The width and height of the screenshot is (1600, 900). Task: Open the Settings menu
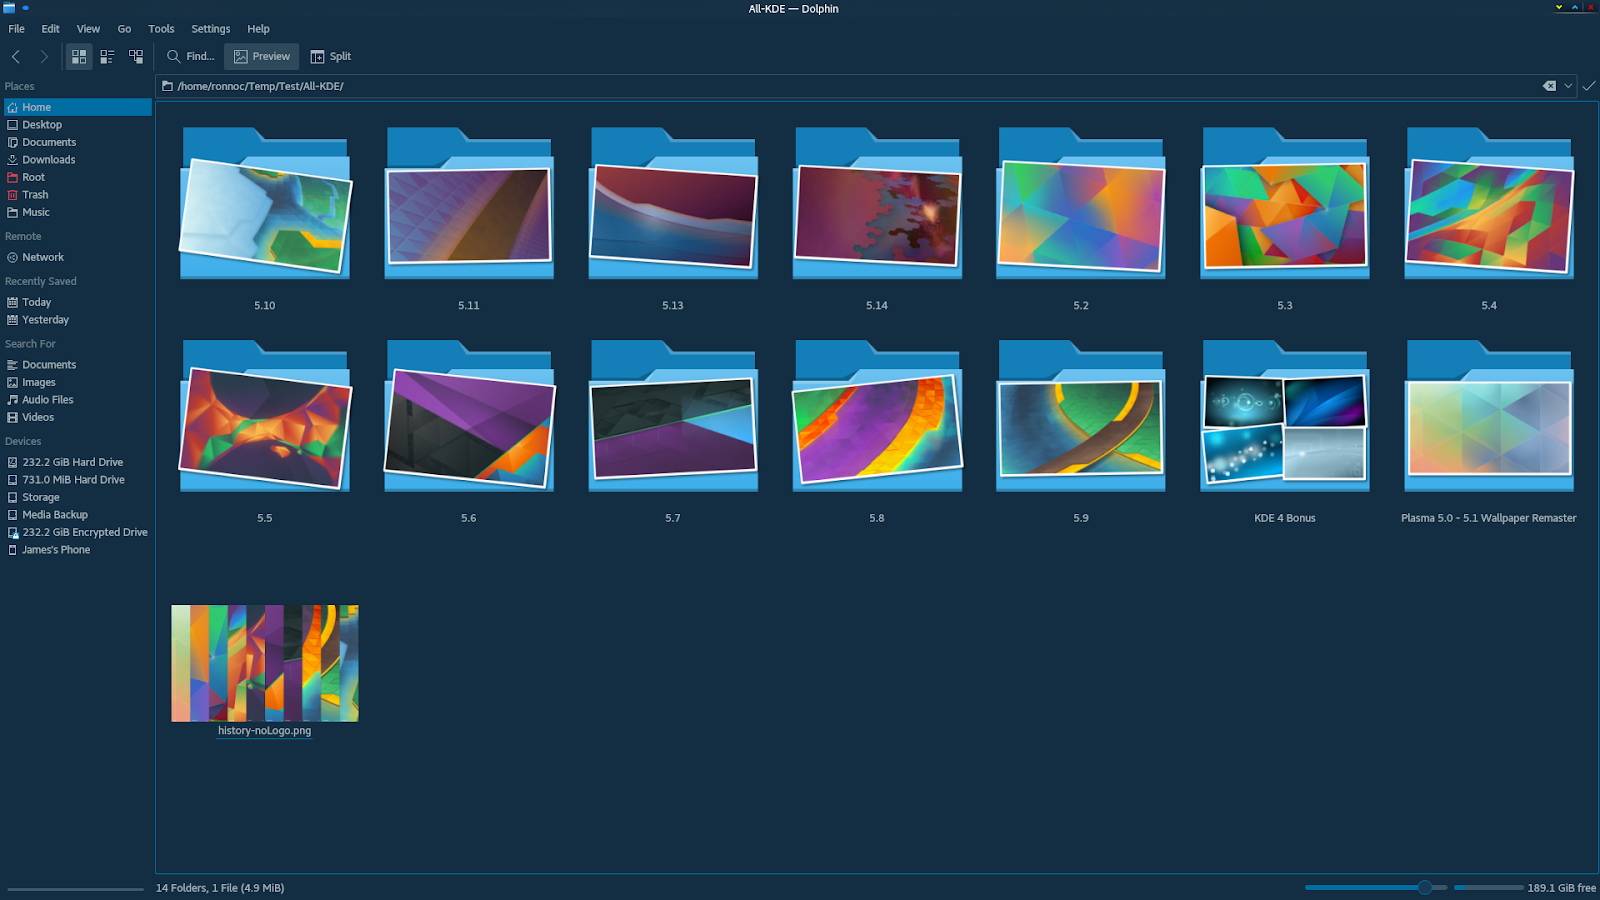coord(210,29)
